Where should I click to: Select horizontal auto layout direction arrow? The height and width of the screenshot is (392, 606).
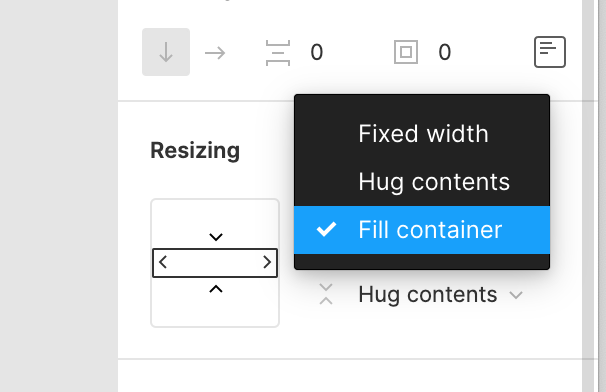215,53
